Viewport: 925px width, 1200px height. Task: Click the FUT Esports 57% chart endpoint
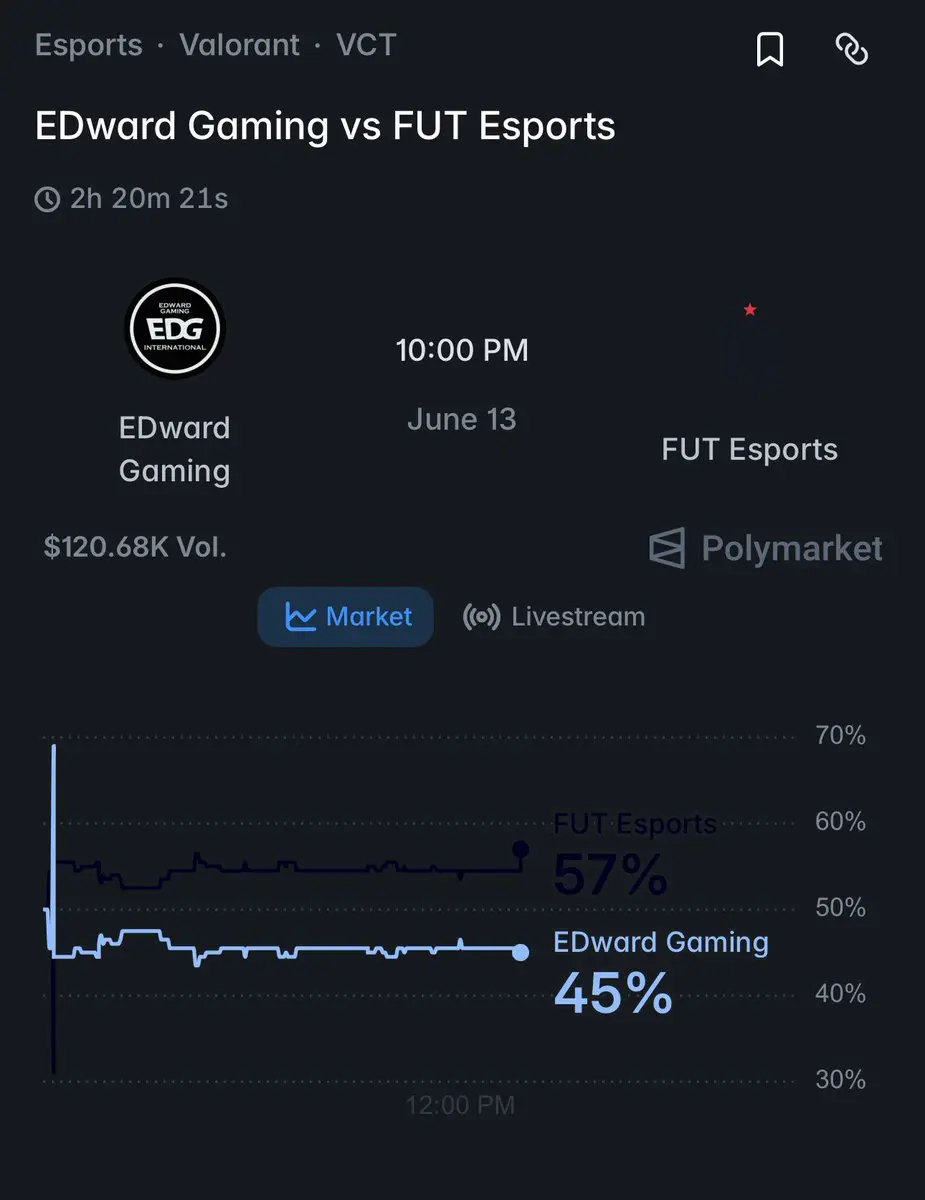point(520,850)
